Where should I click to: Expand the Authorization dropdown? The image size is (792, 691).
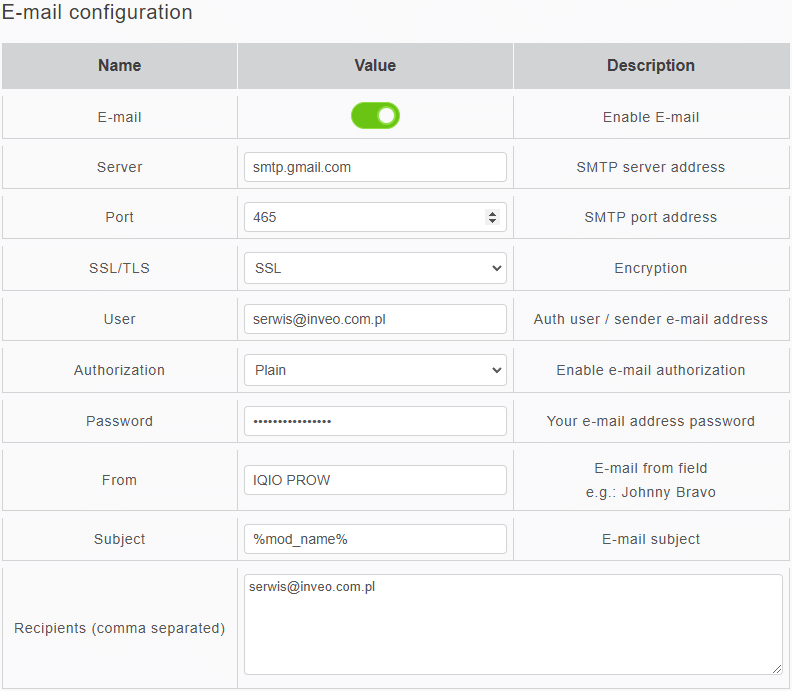[375, 370]
